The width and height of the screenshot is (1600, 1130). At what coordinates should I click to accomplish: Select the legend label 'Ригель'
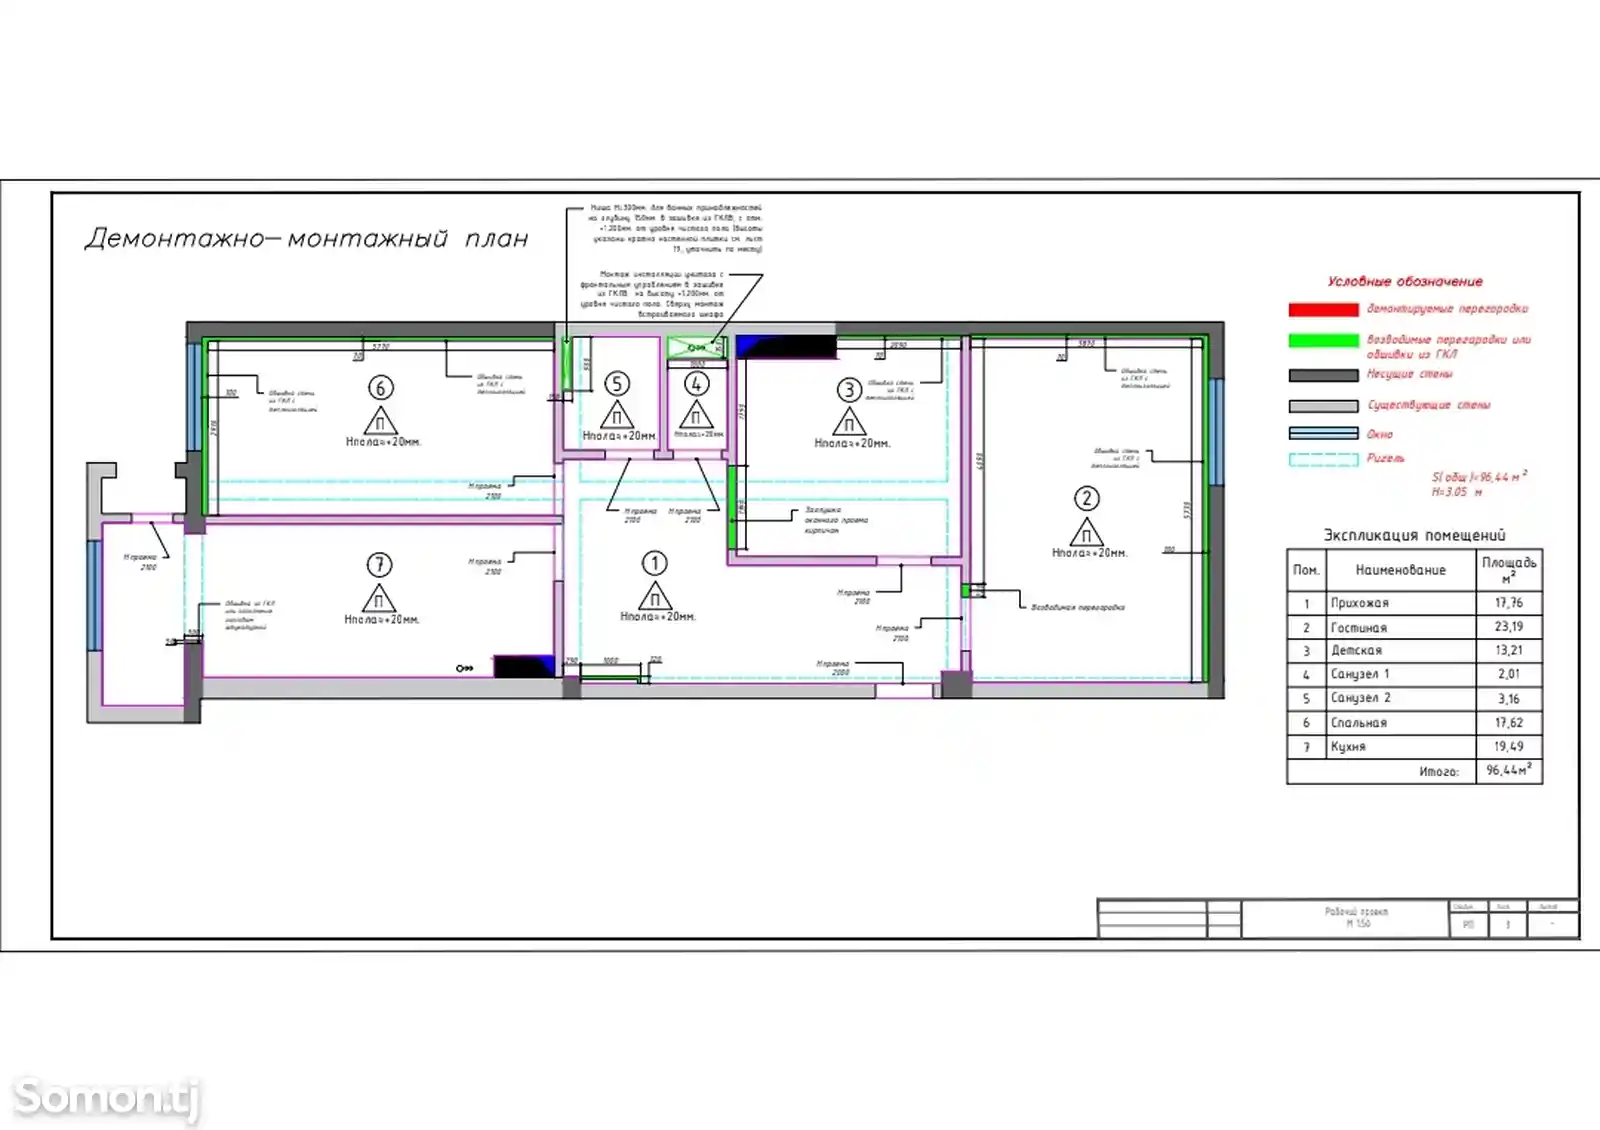[x=1385, y=458]
